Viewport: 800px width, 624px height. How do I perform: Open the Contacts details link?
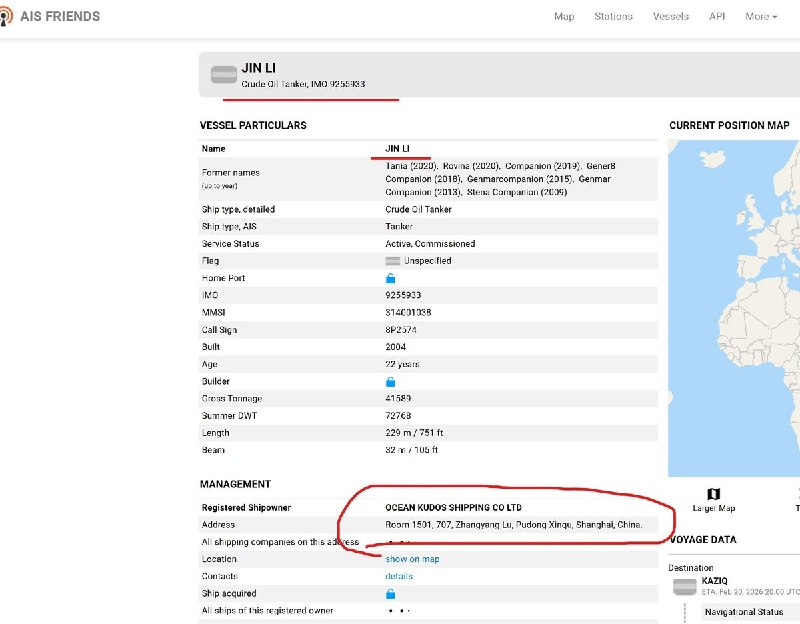coord(399,576)
